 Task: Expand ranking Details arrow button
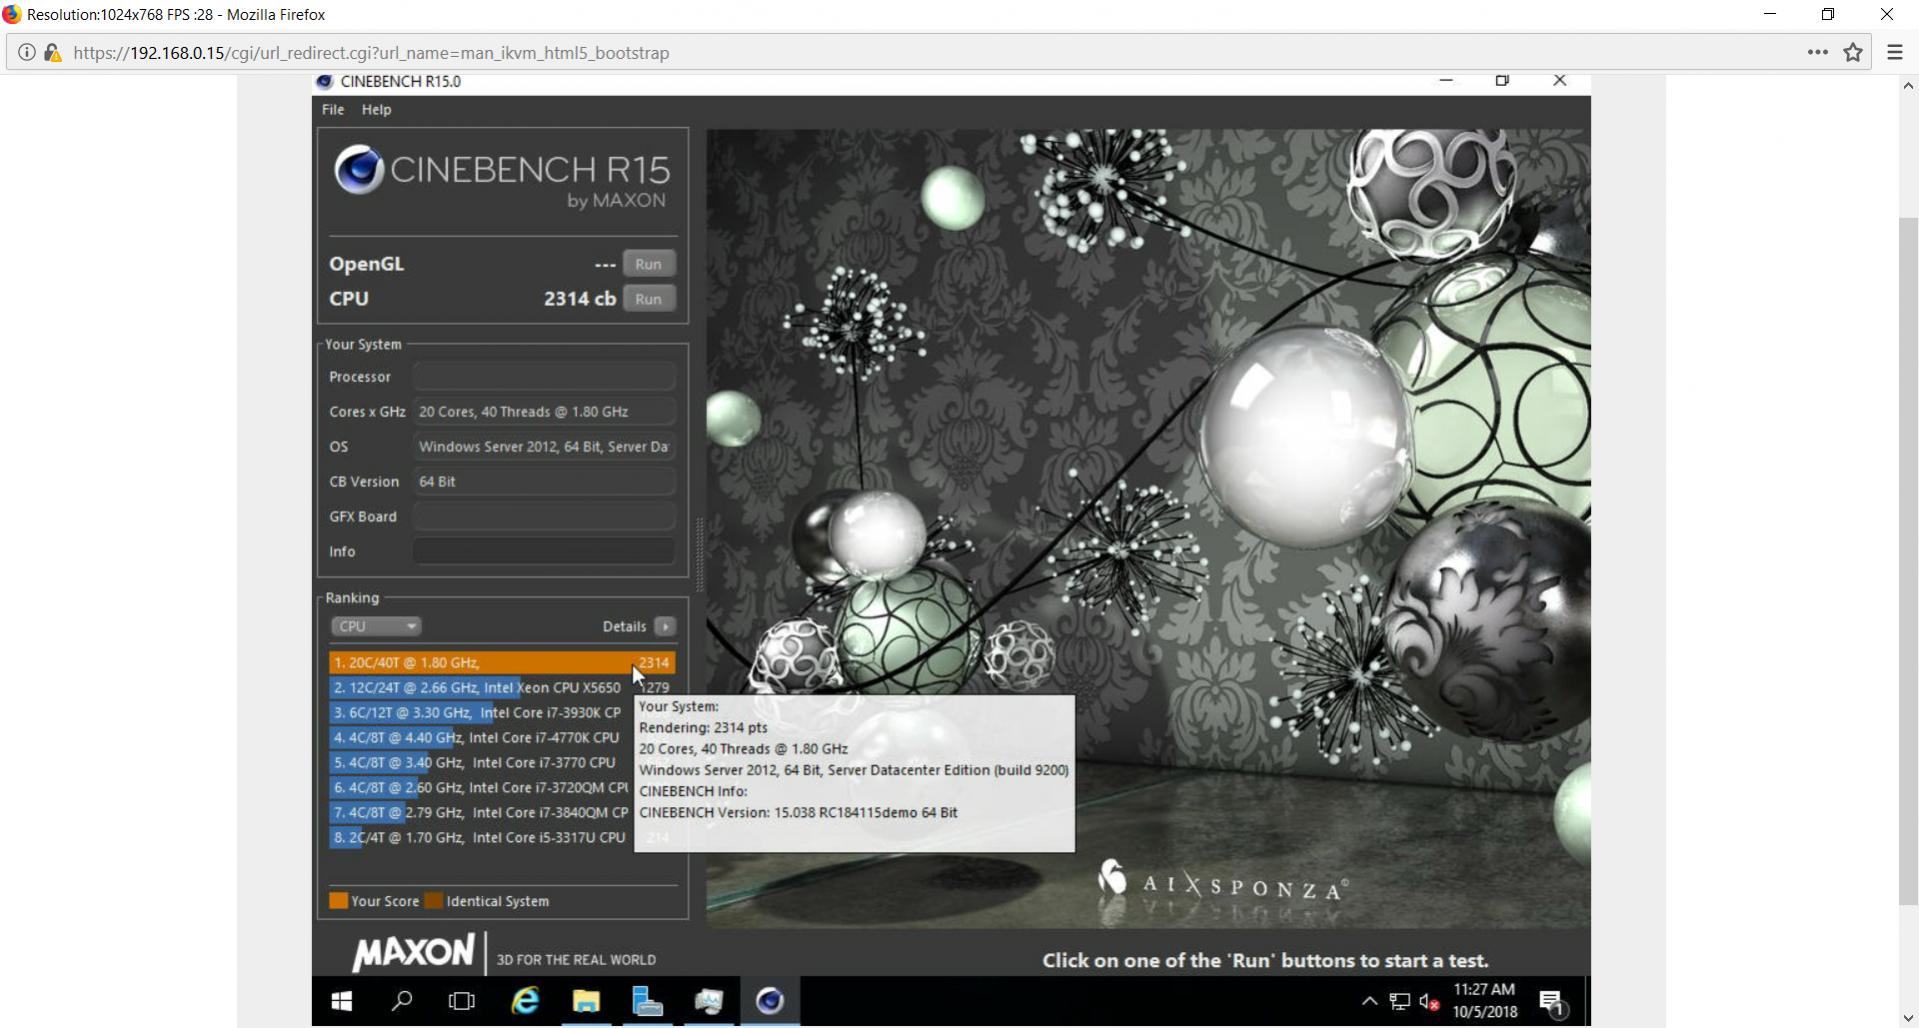pyautogui.click(x=665, y=626)
